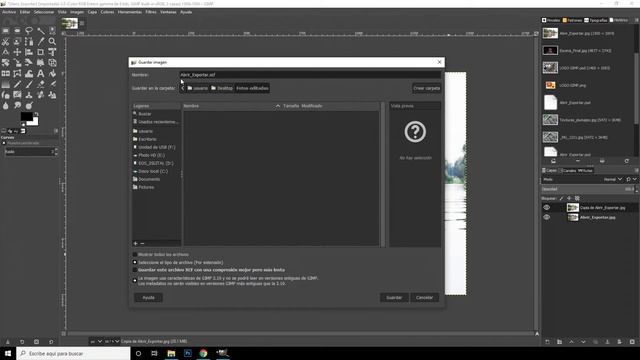
Task: Select the Measure tool
Action: (x=6, y=52)
